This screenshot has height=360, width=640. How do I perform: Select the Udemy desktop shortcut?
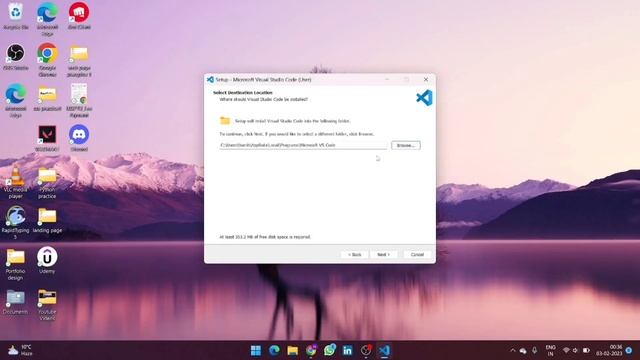[47, 260]
